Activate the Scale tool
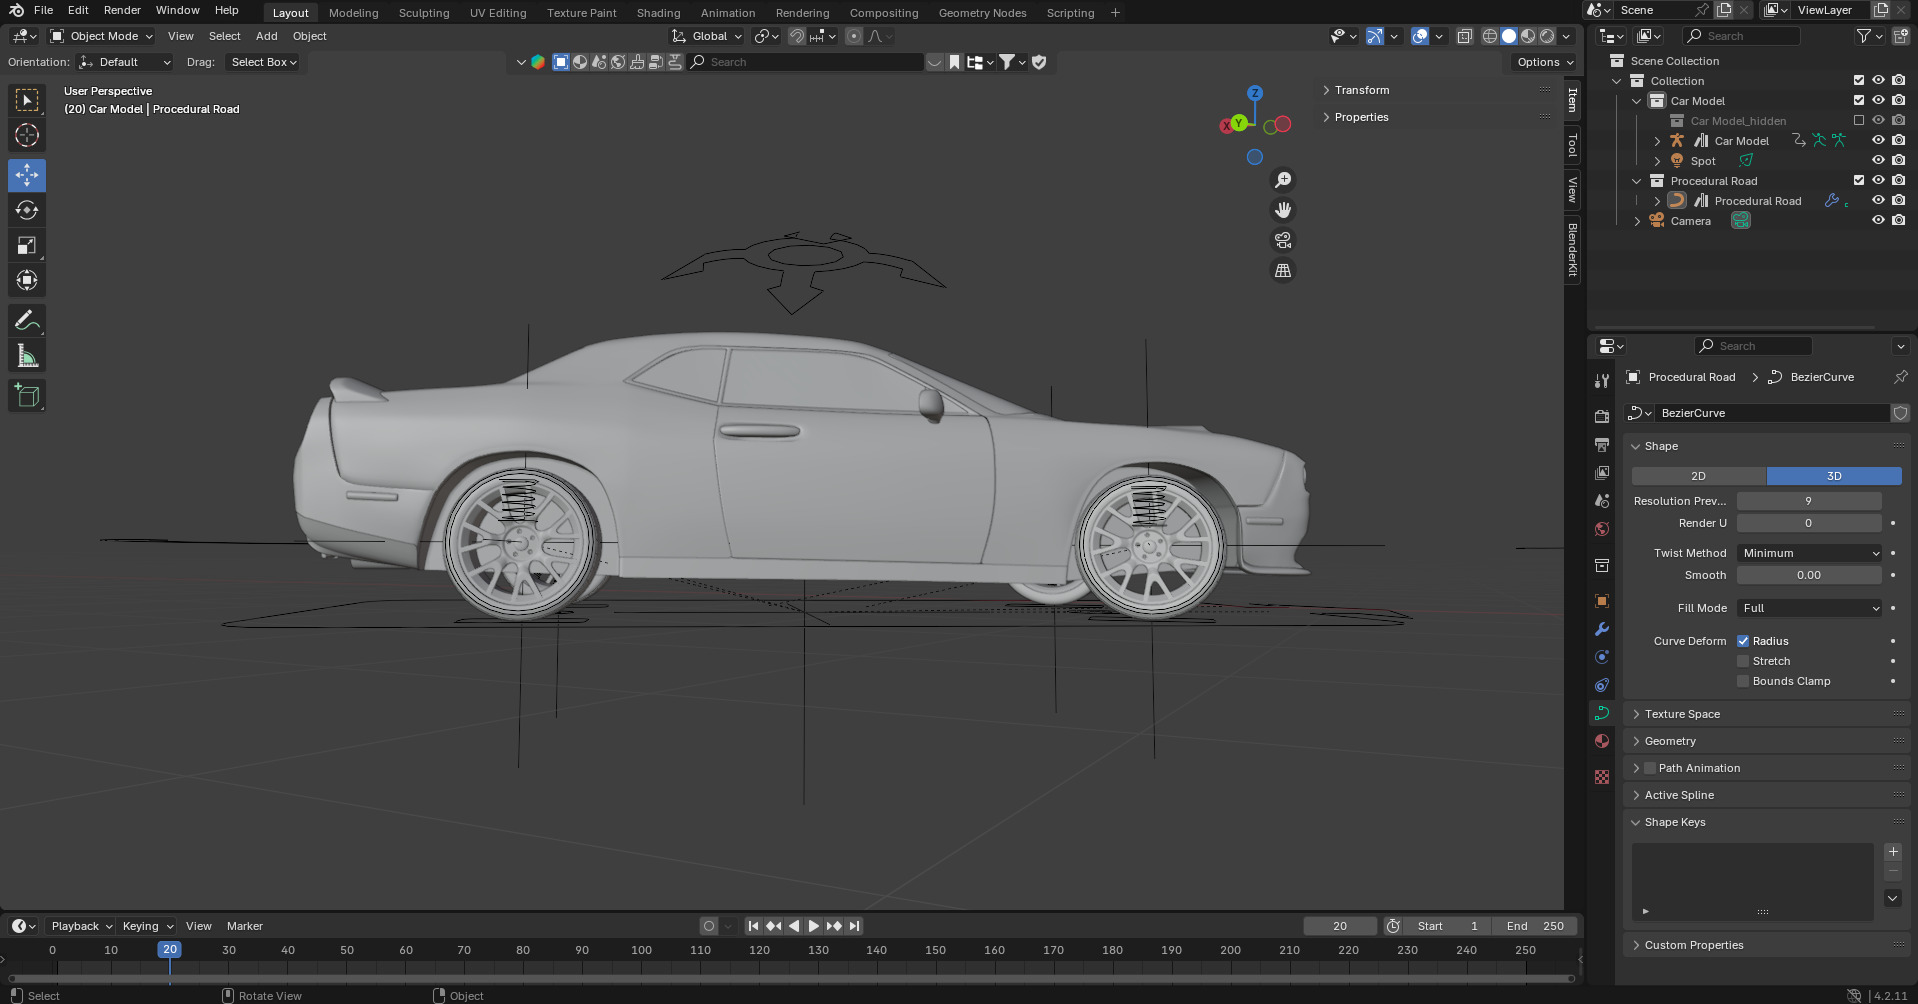The image size is (1918, 1004). (x=27, y=245)
